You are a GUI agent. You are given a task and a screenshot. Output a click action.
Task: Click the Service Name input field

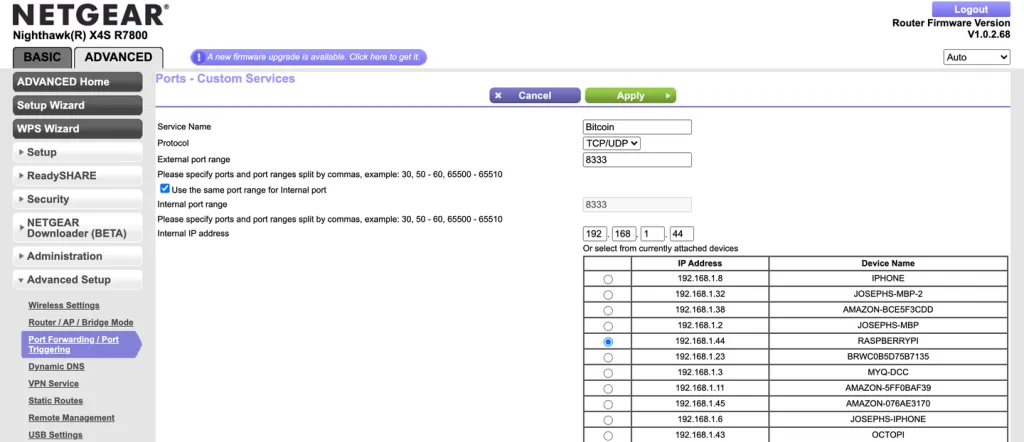click(637, 127)
